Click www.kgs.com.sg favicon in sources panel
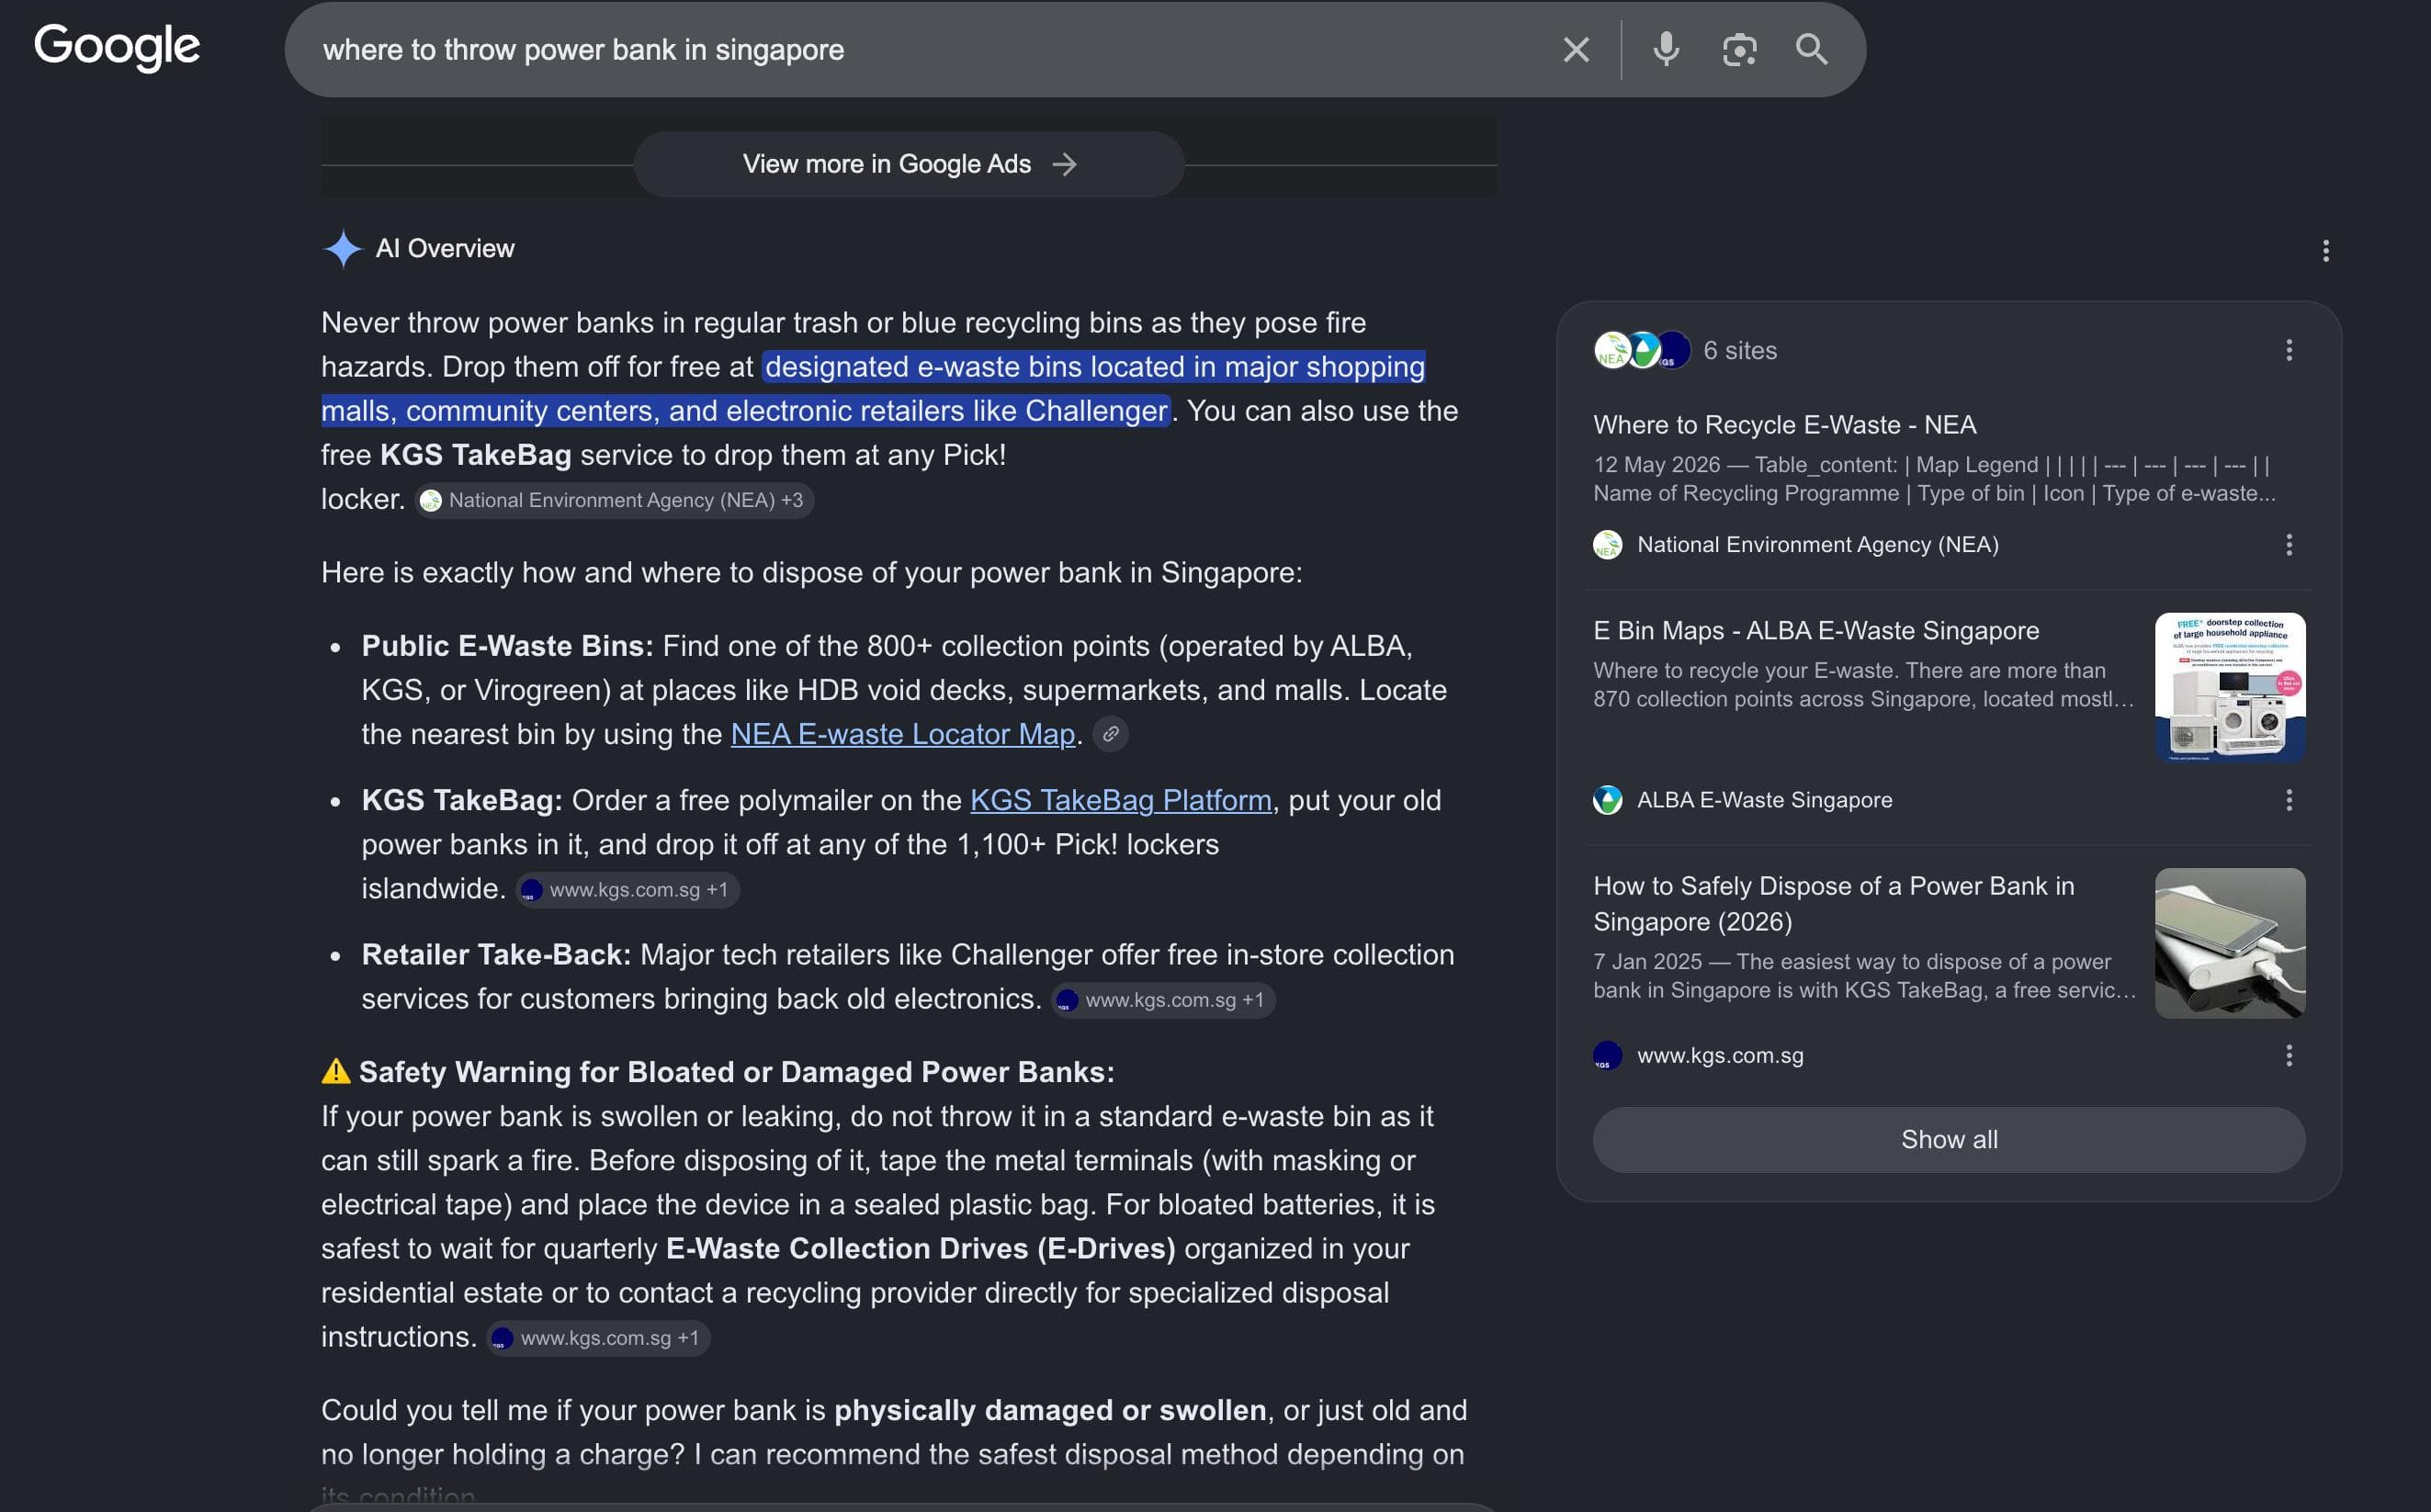Screen dimensions: 2431x1512 point(1607,1055)
